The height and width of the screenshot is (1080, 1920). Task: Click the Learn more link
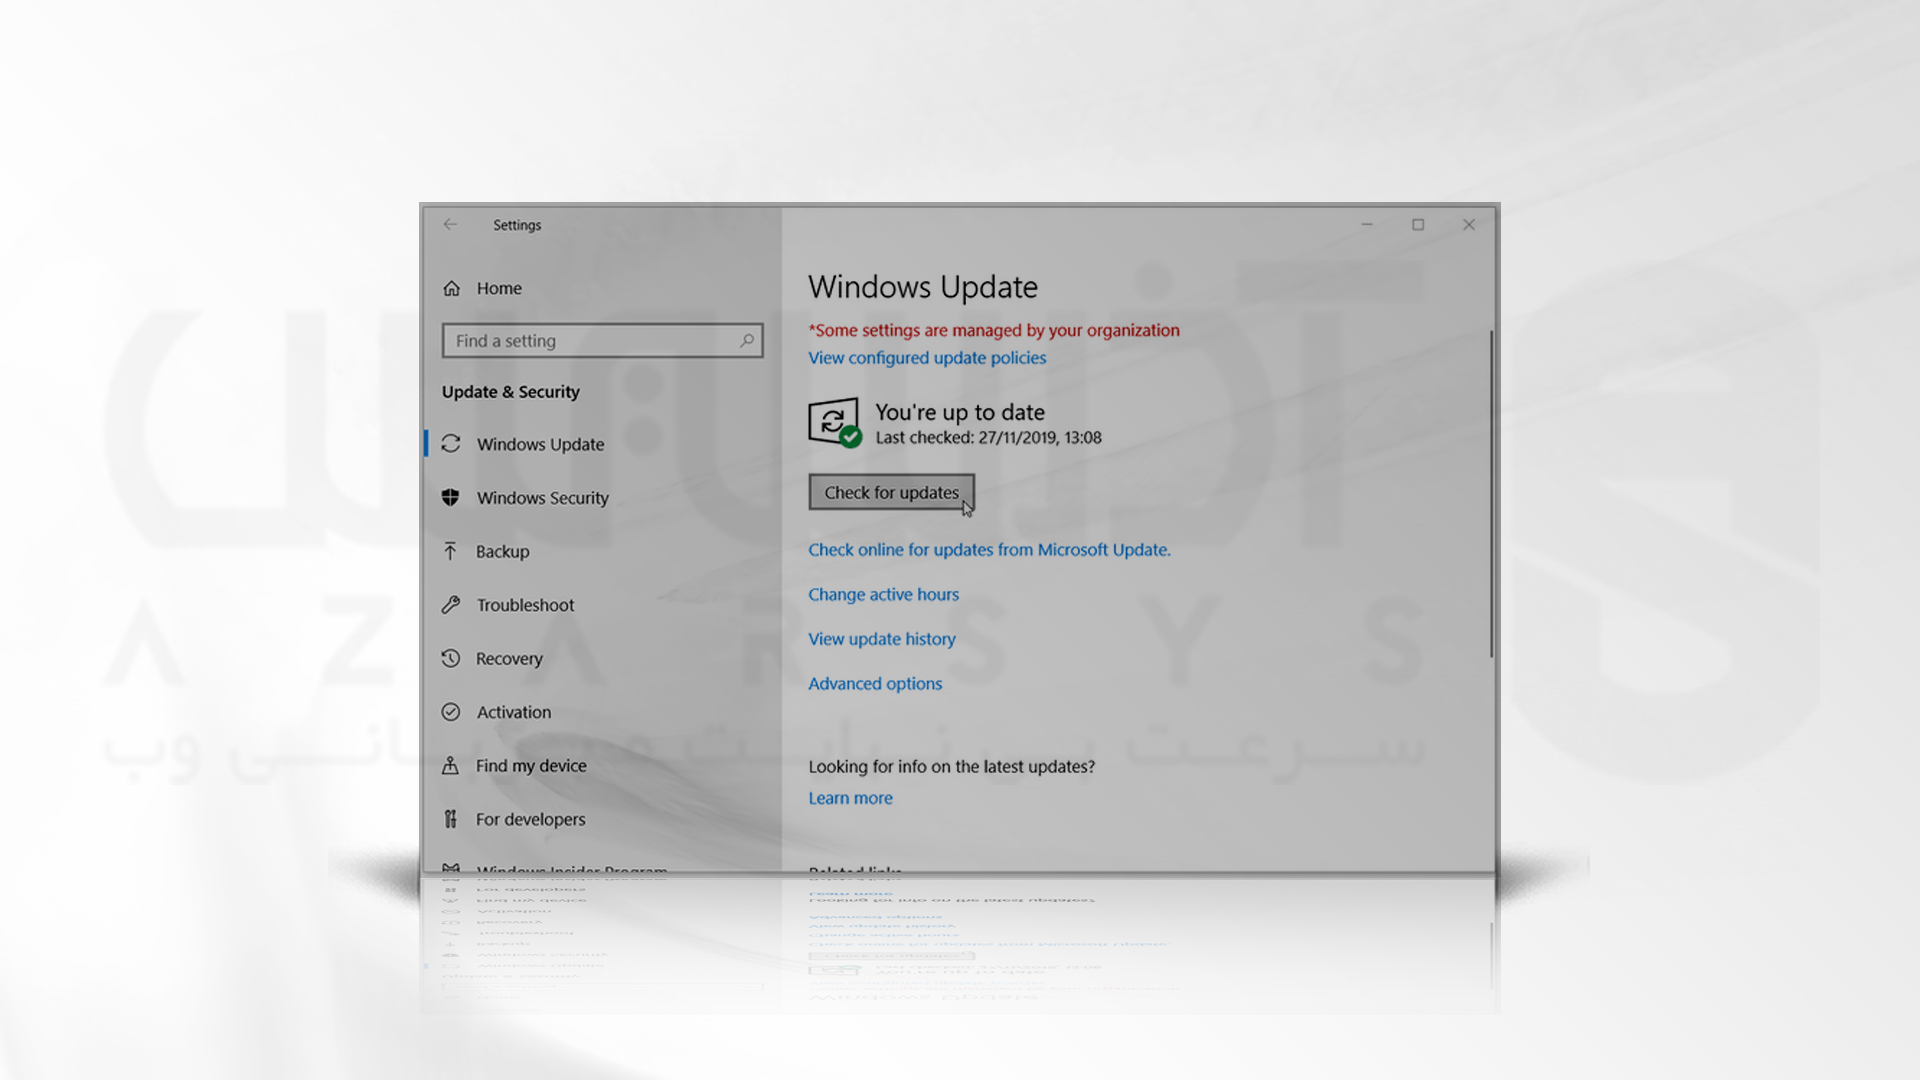[x=850, y=798]
